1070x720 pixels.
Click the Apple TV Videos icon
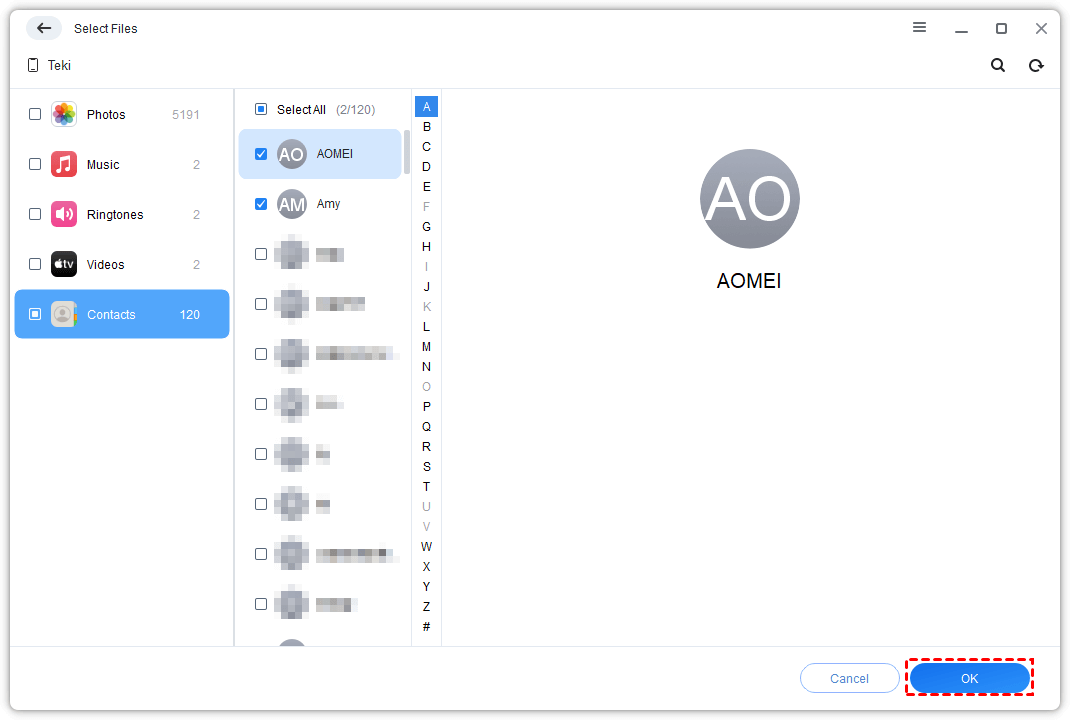64,264
